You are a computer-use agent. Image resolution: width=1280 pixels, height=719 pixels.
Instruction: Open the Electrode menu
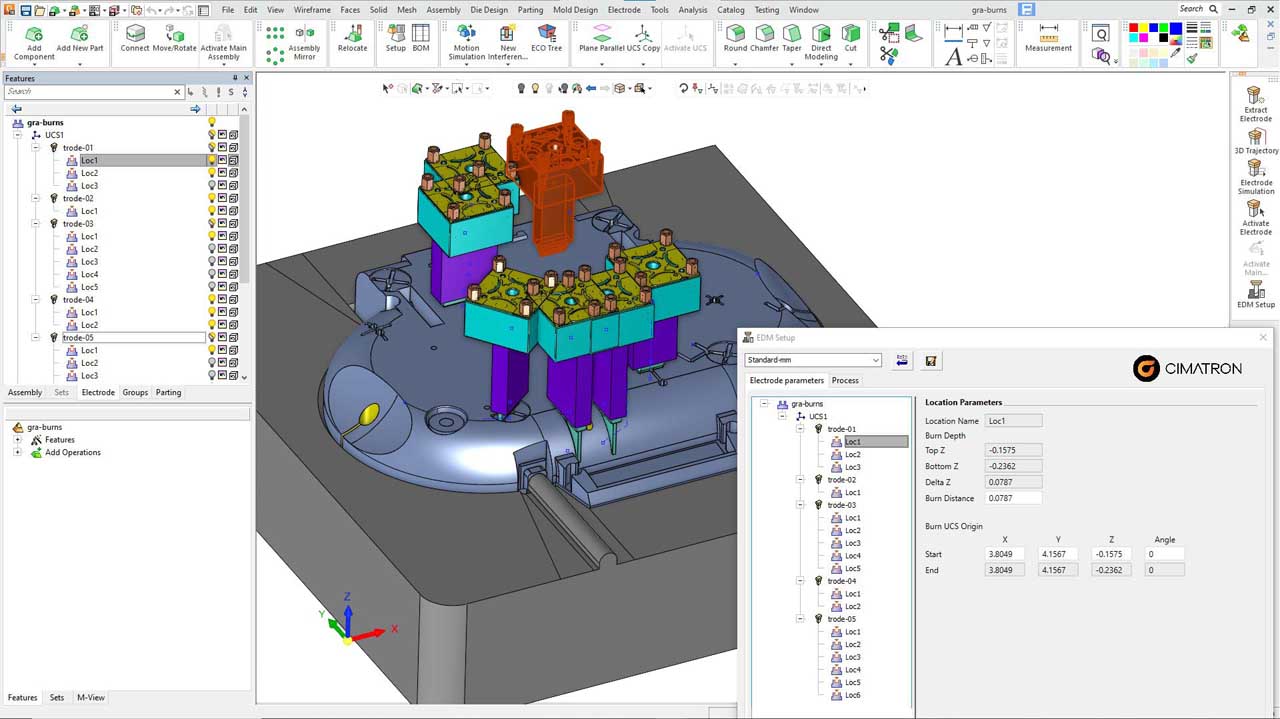click(x=624, y=9)
